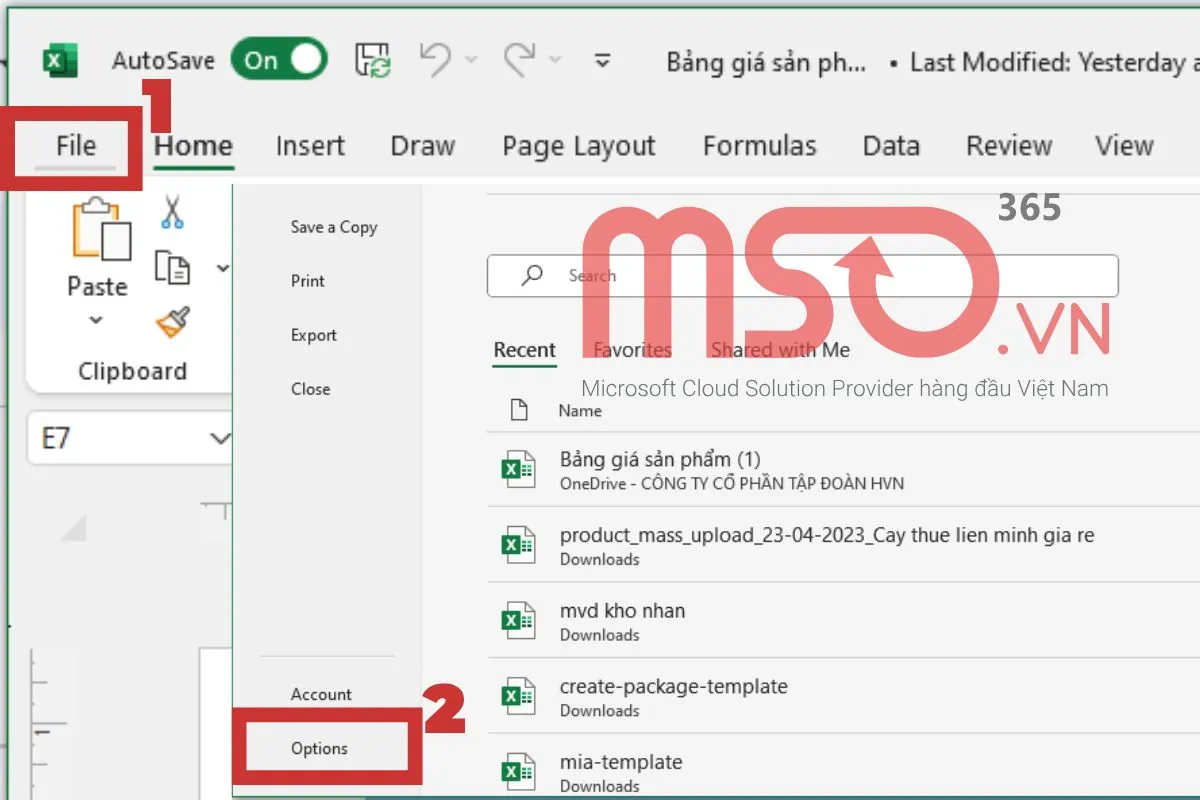Open the File tab
The width and height of the screenshot is (1200, 800).
point(75,146)
